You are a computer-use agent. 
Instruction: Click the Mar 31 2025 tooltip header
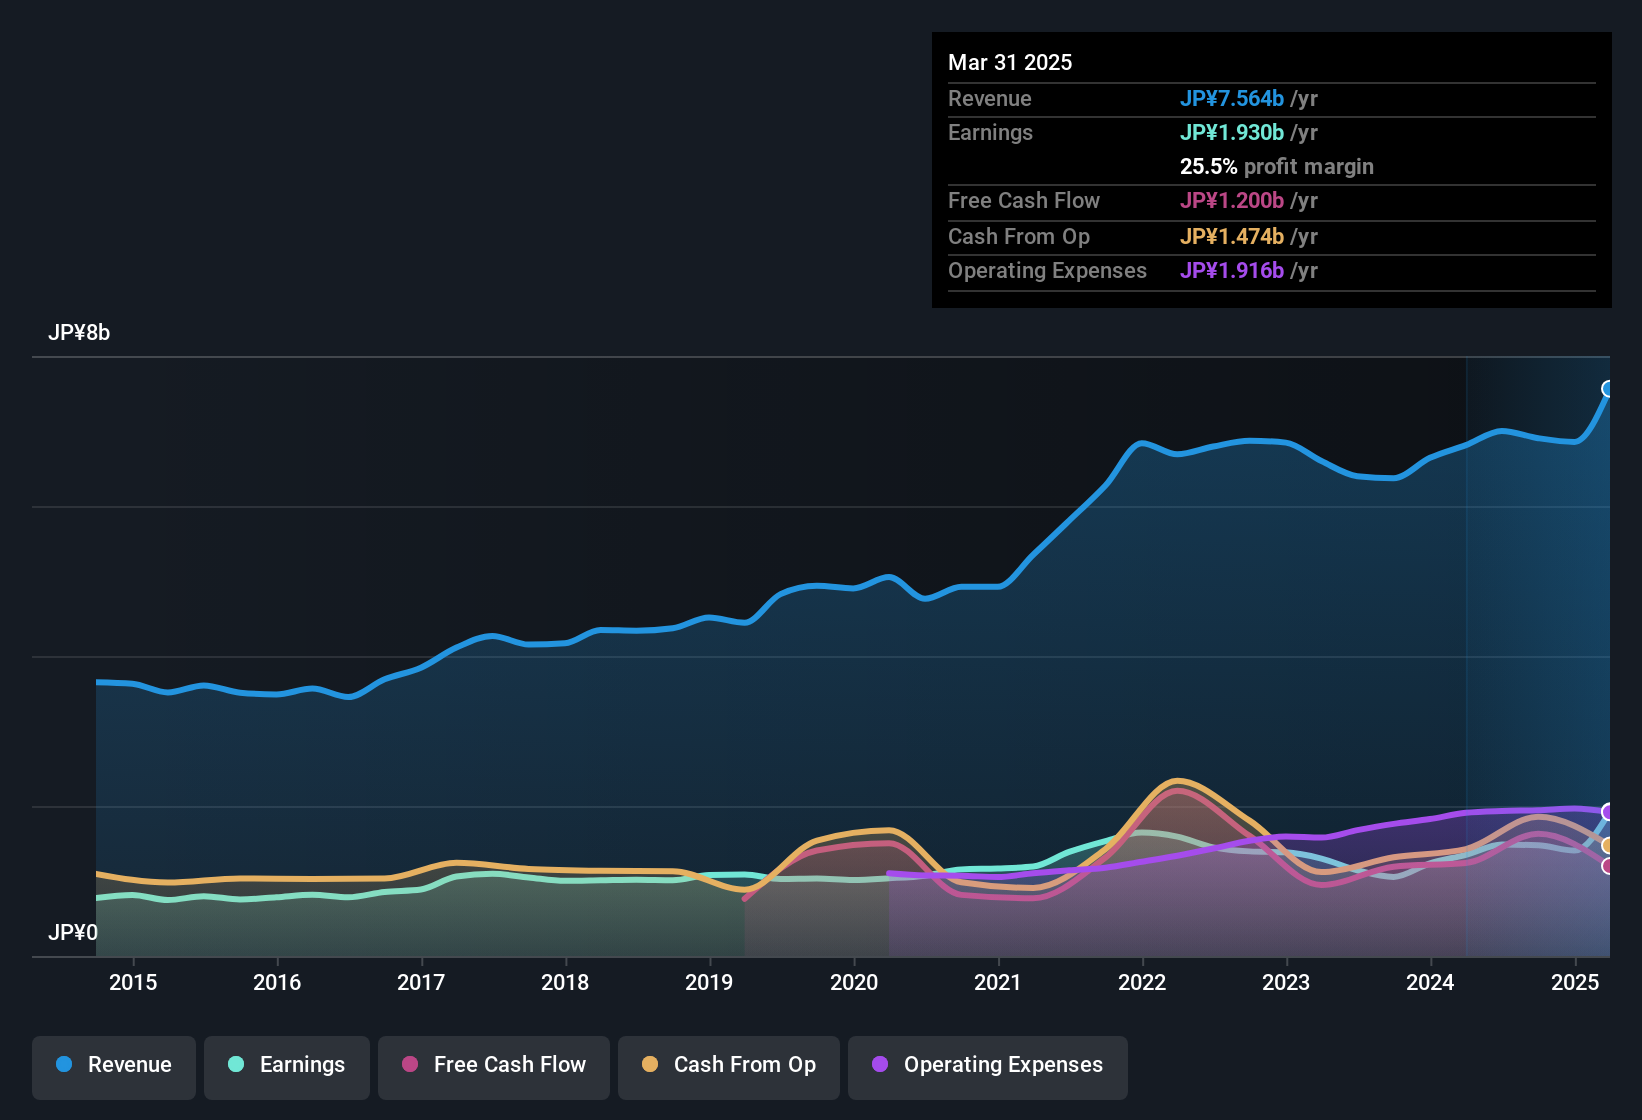pos(1010,62)
